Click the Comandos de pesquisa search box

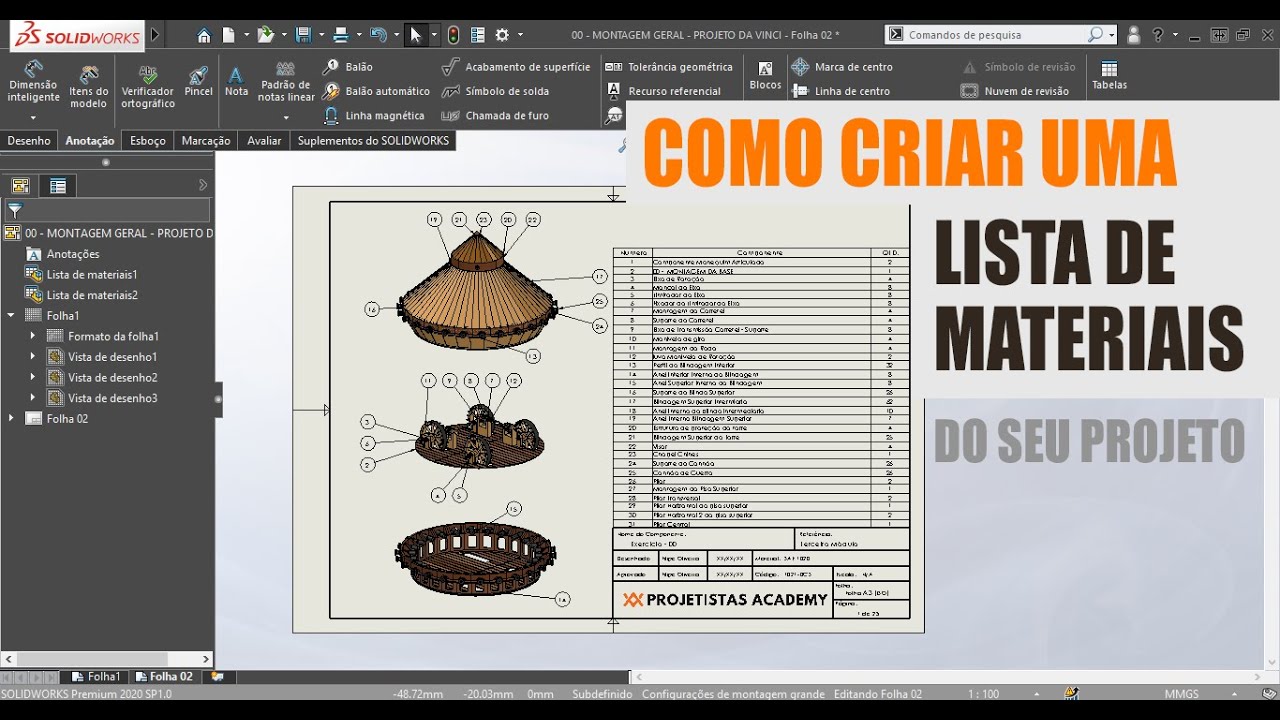[1001, 35]
